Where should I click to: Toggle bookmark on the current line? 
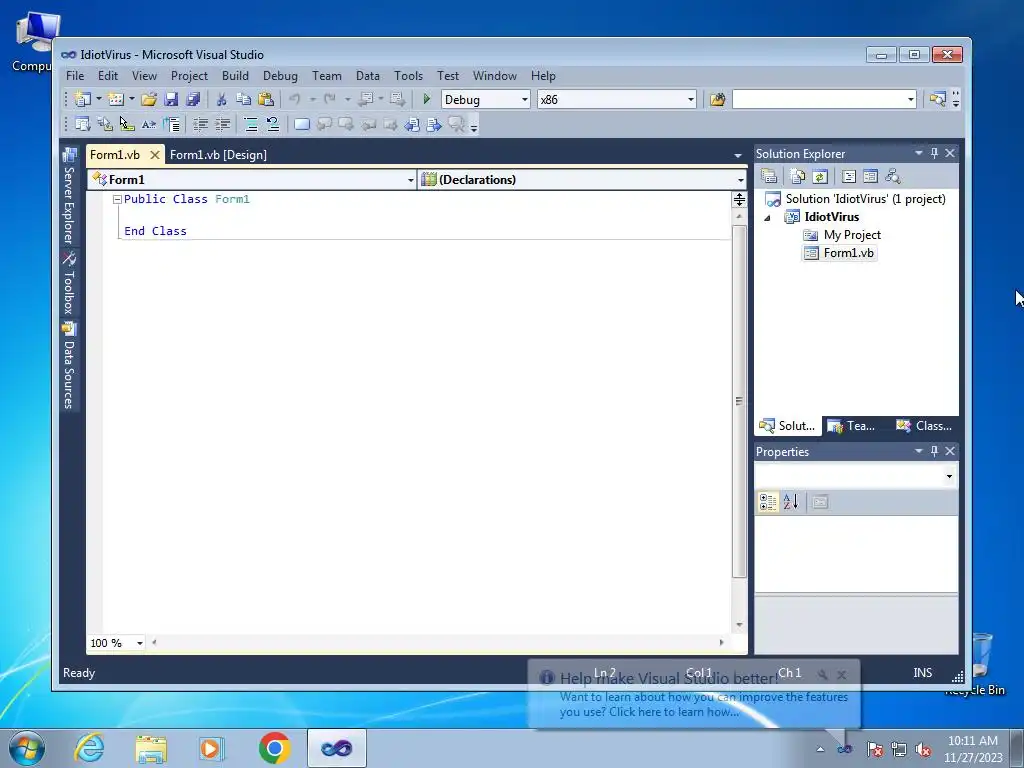(302, 124)
